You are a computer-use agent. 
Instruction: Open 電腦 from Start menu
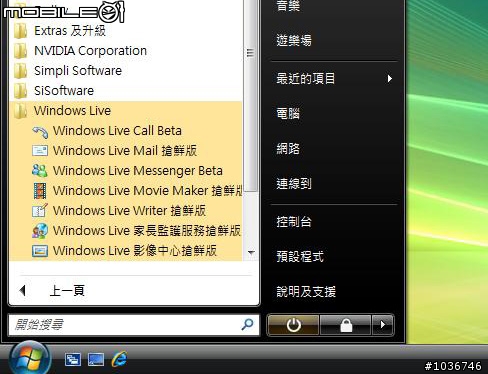click(288, 114)
